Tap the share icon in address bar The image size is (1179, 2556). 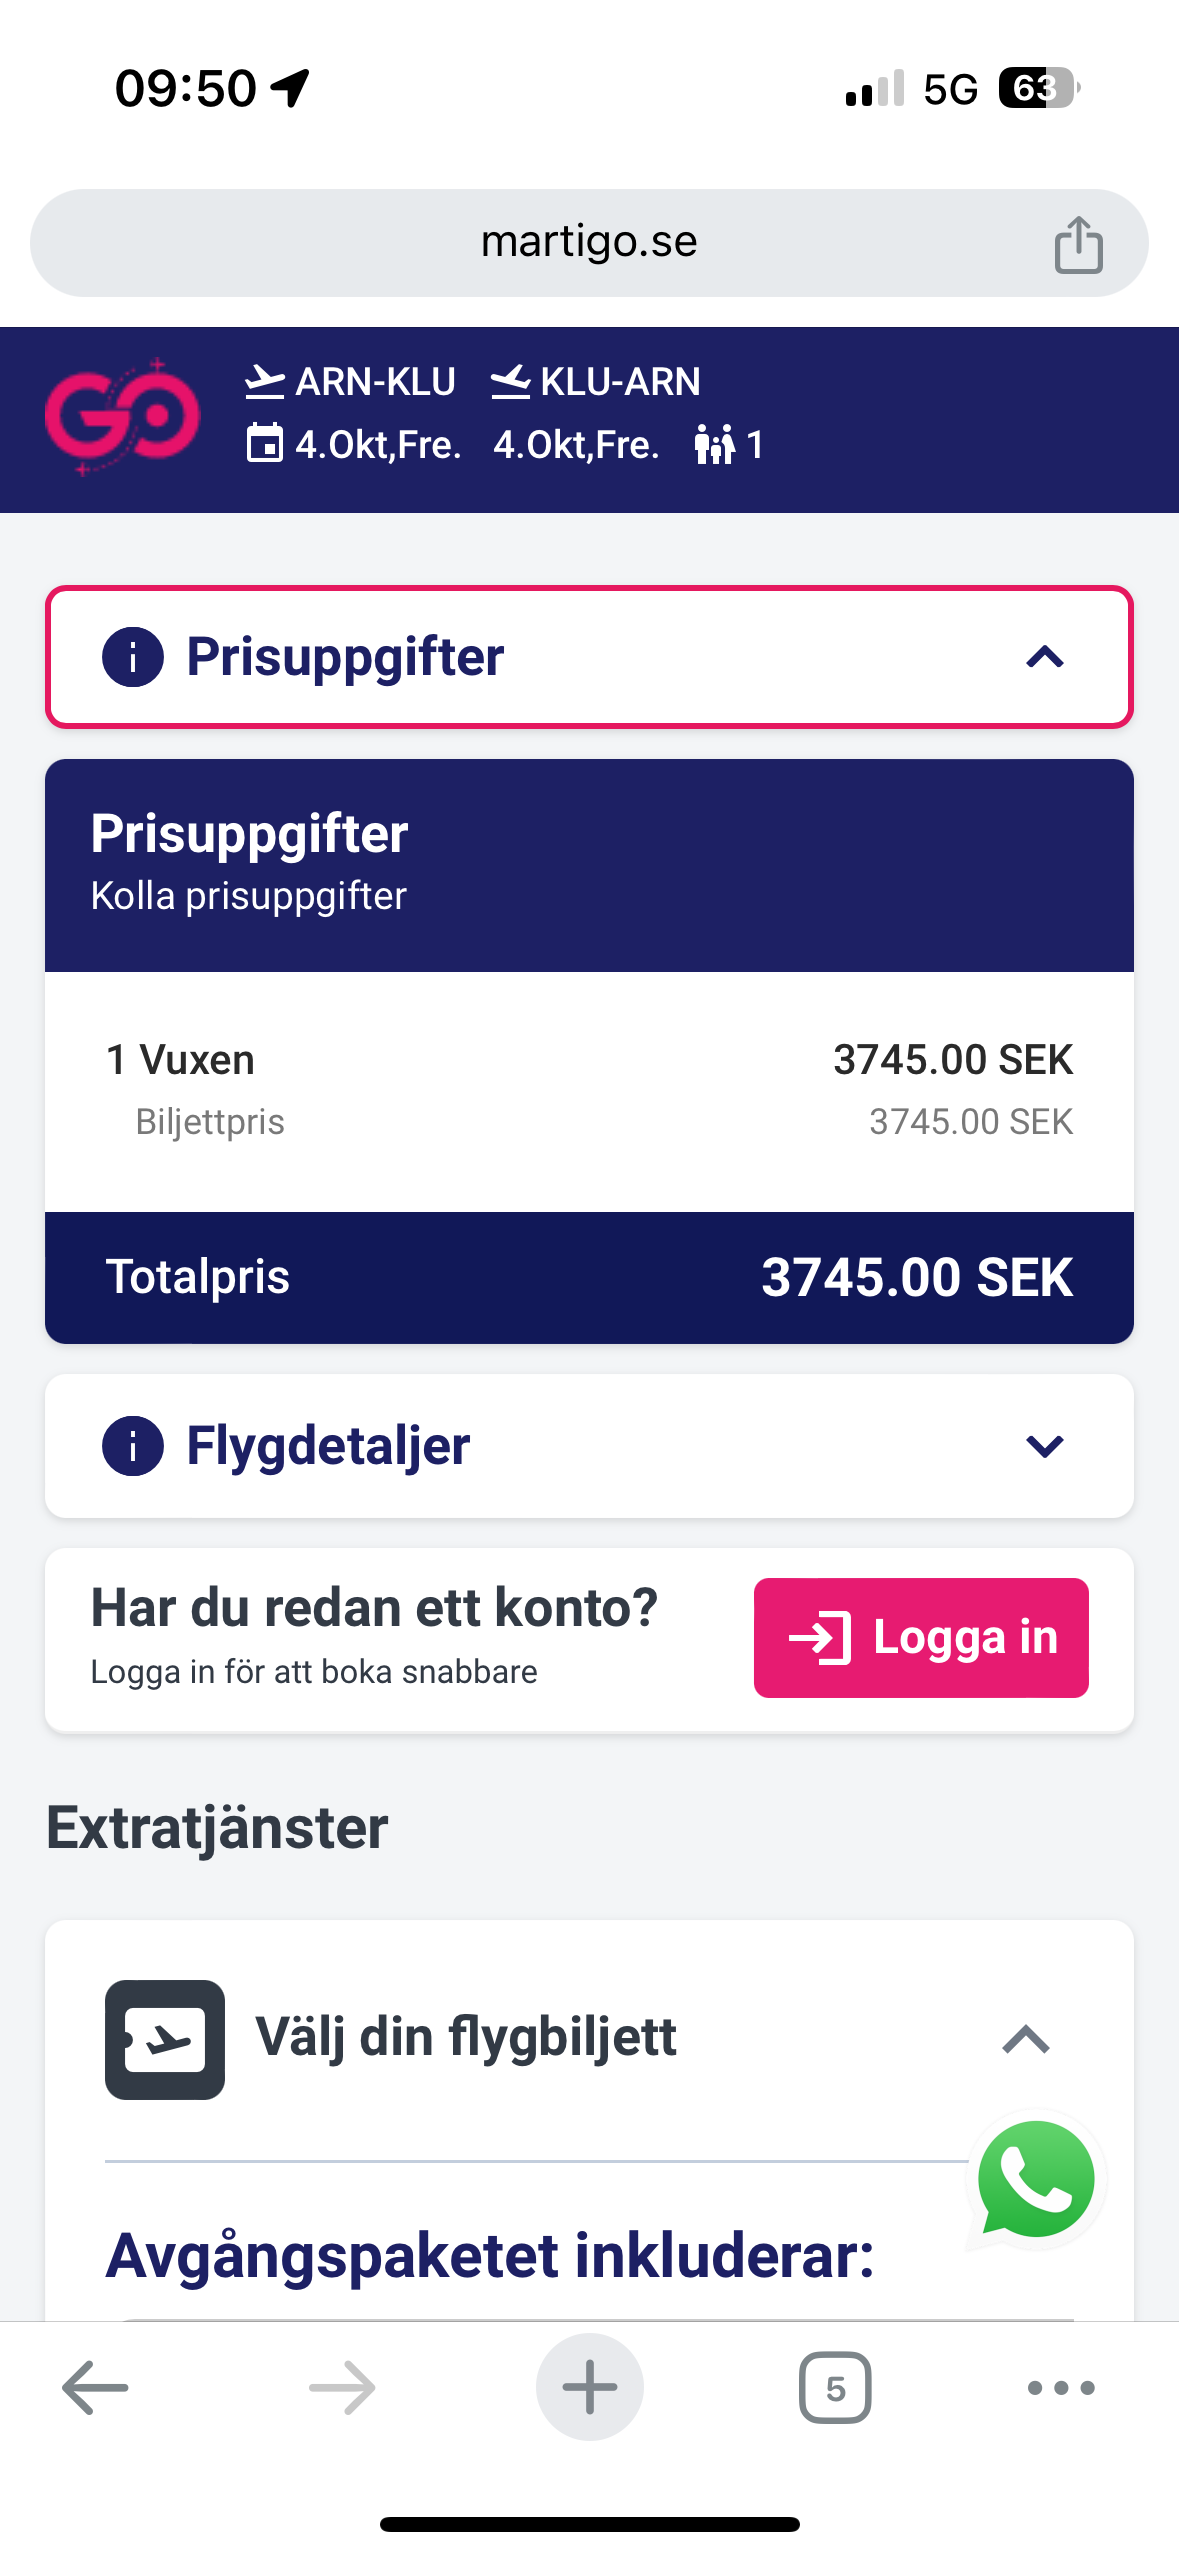pos(1078,244)
